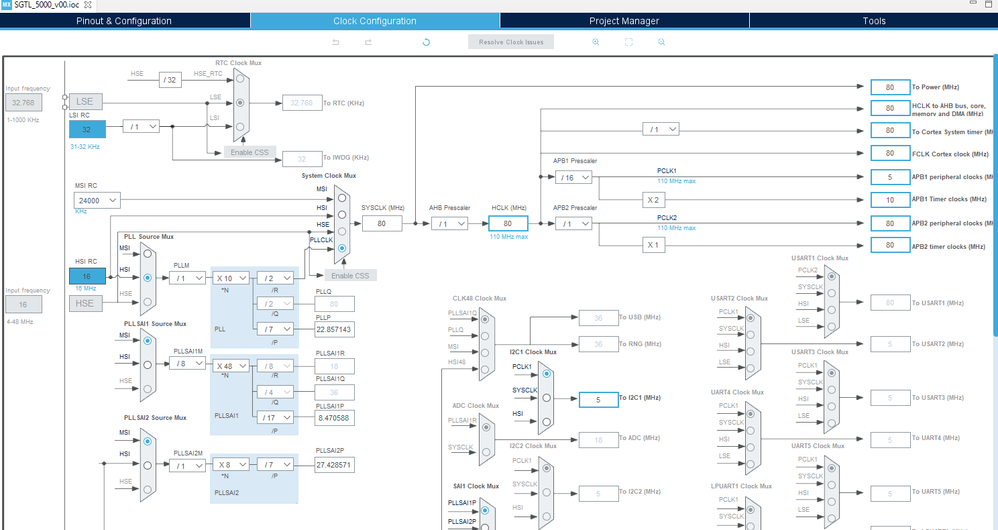The image size is (998, 530).
Task: Click the circular reset clocks icon
Action: [426, 42]
